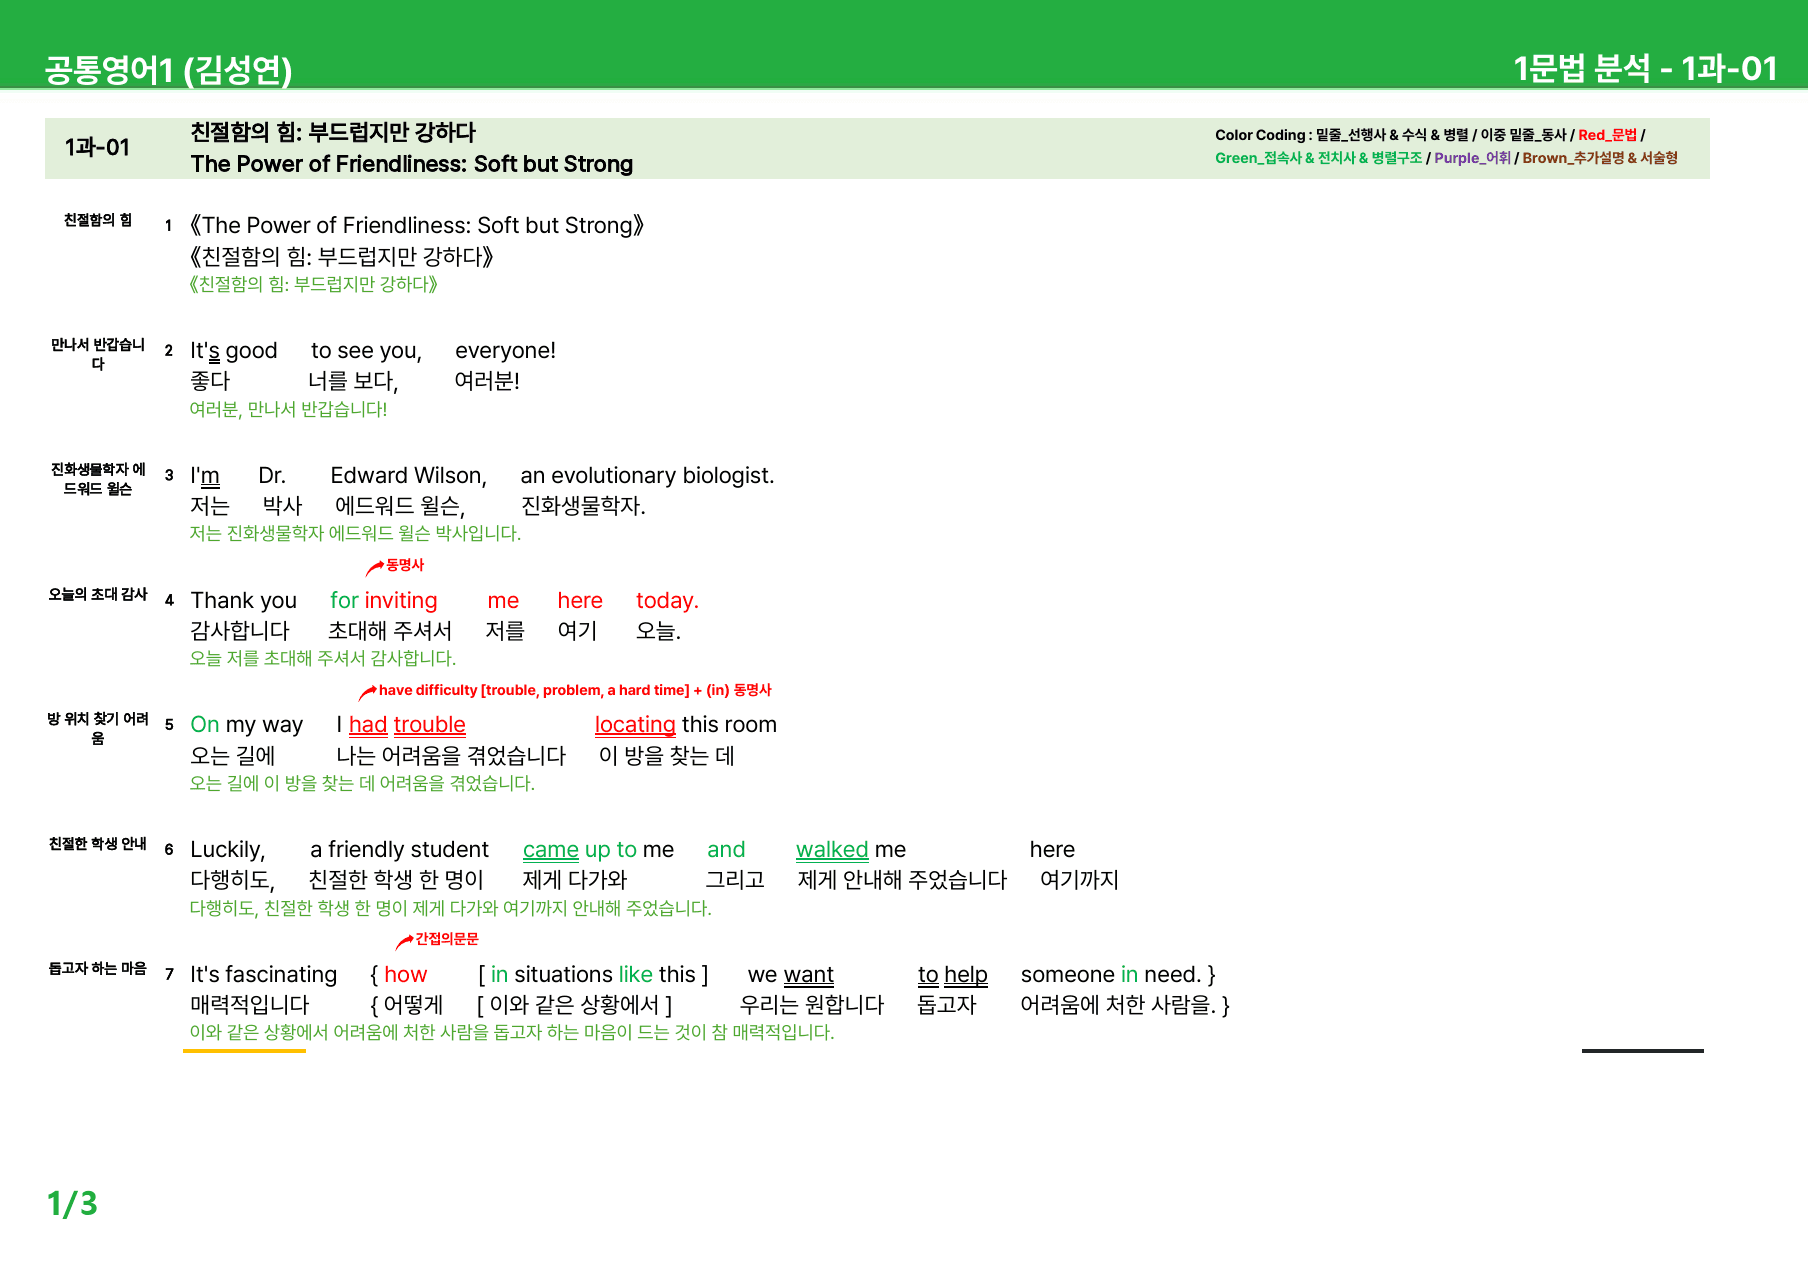Image resolution: width=1809 pixels, height=1278 pixels.
Task: Click the Korean gloss '제게 안내해 주었습니다'
Action: [902, 880]
